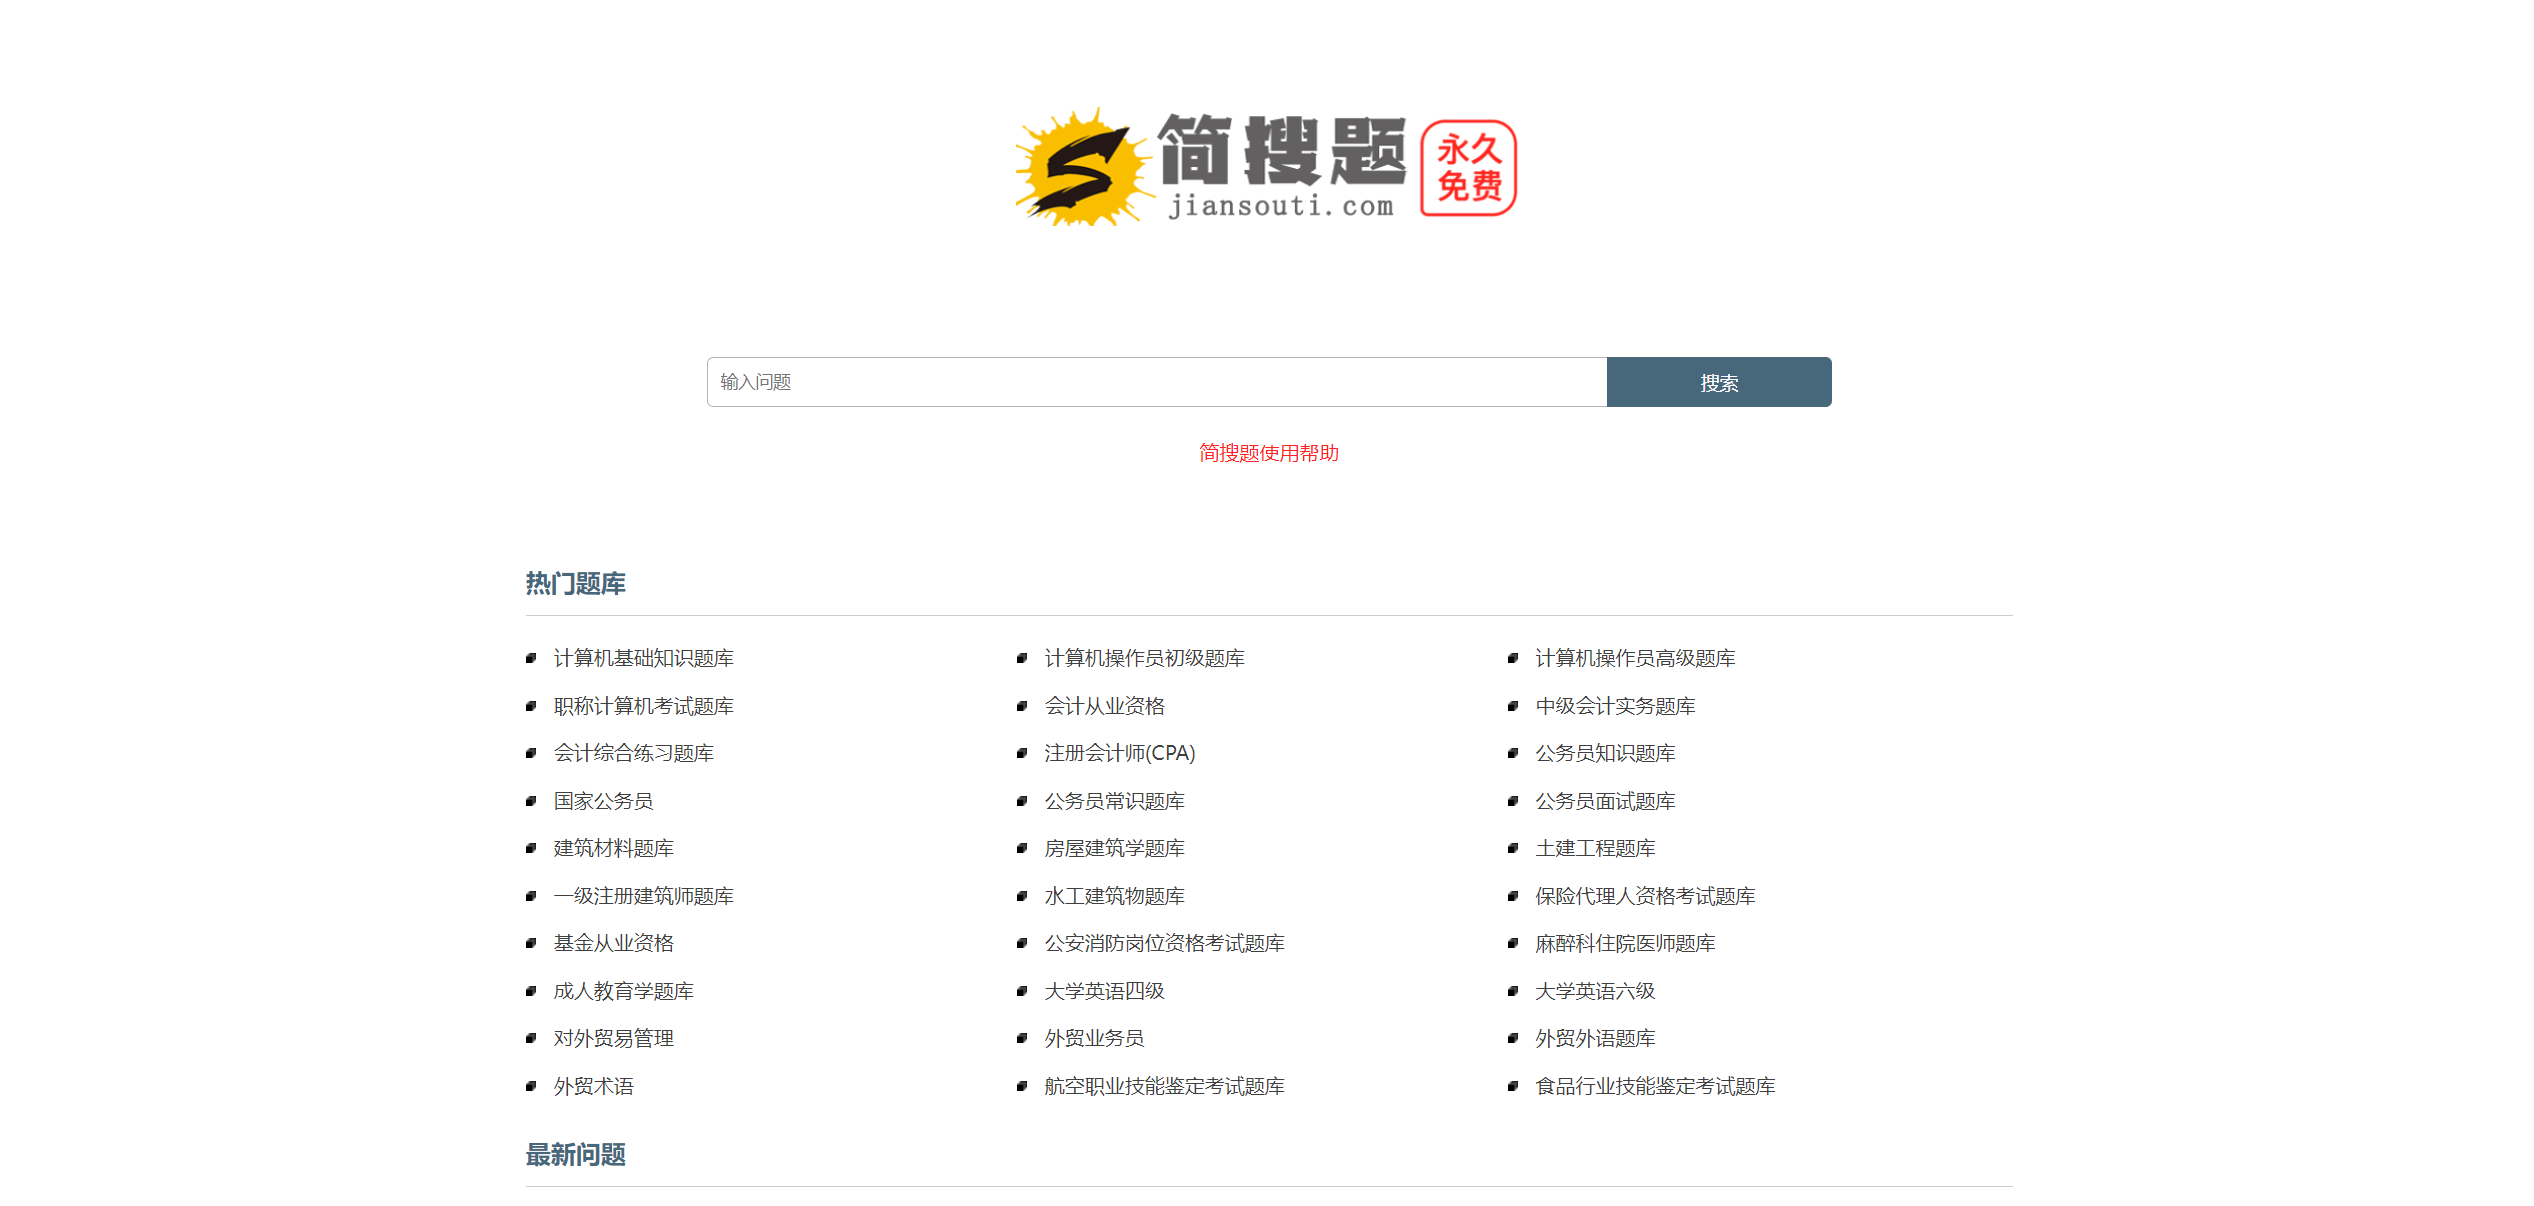Open the 公务员面试题库 link
Viewport: 2534px width, 1206px height.
point(1605,801)
